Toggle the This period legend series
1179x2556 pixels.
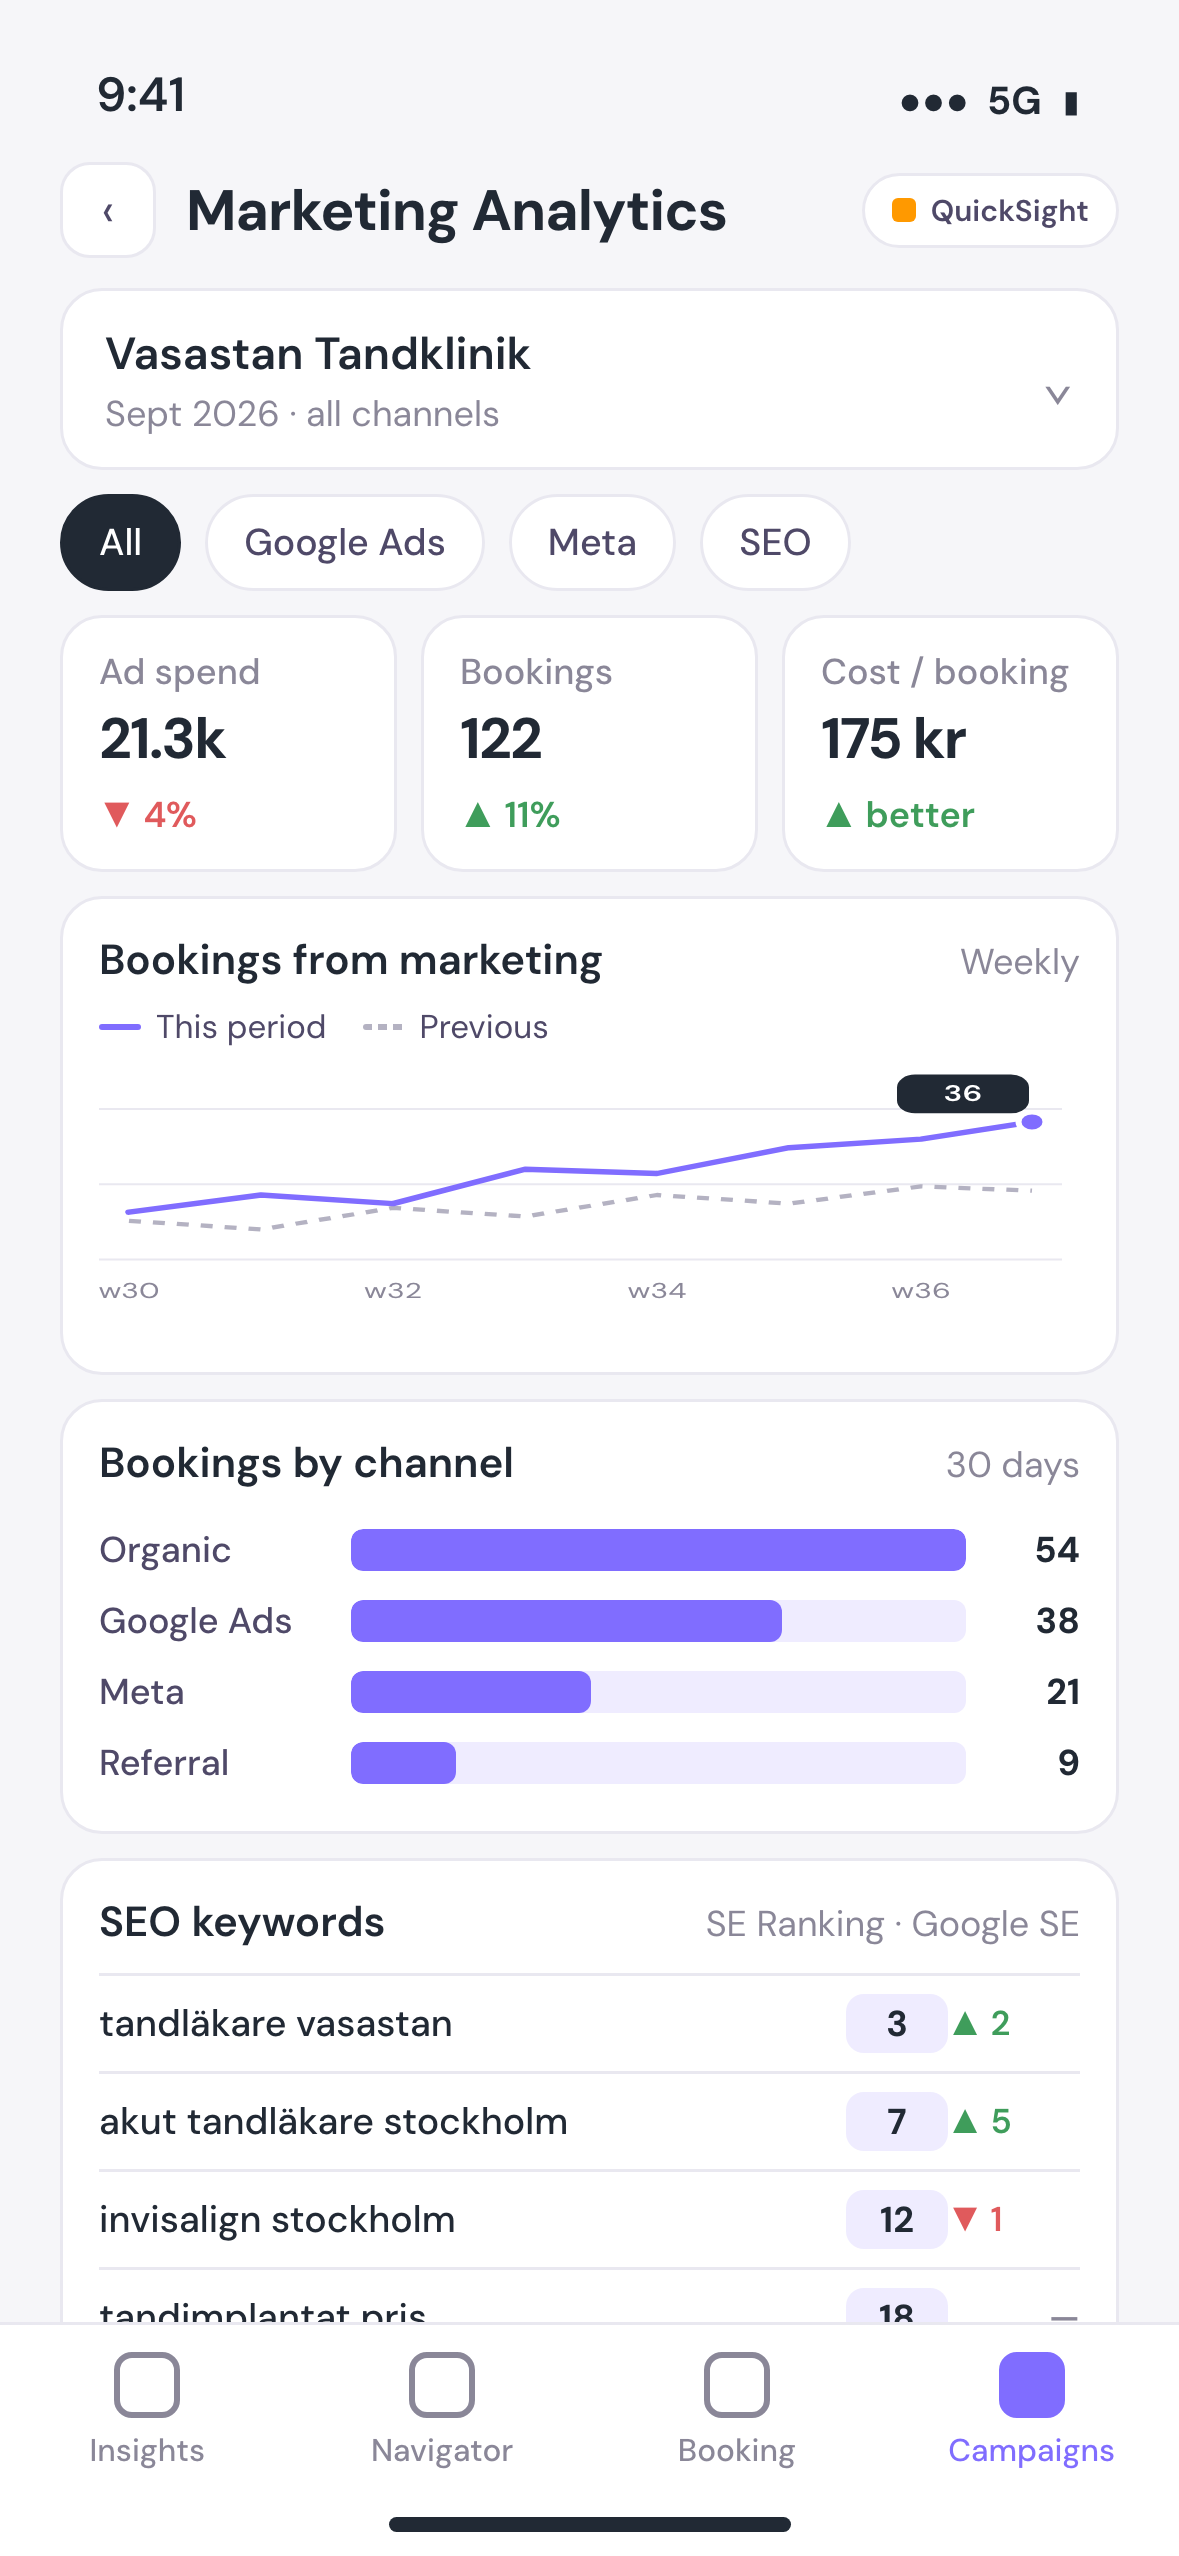tap(213, 1027)
